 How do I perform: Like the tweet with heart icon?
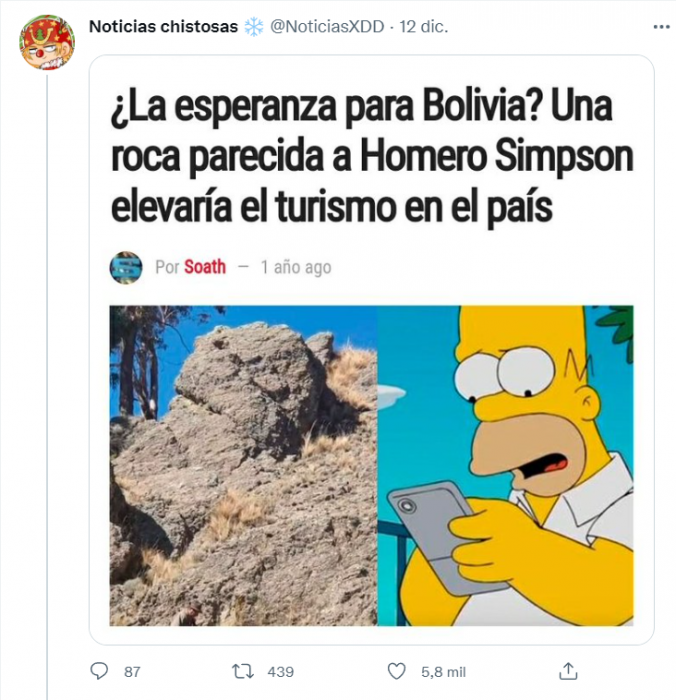coord(396,671)
